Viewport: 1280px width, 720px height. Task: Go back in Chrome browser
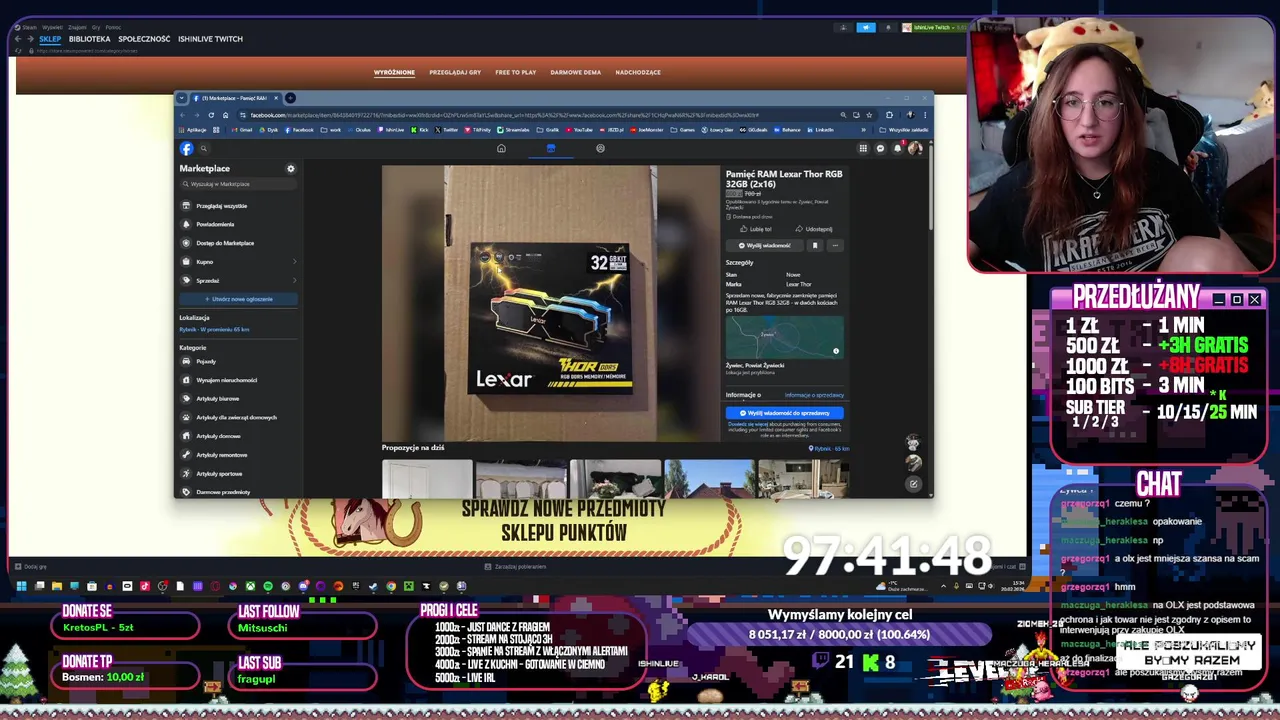(x=183, y=115)
